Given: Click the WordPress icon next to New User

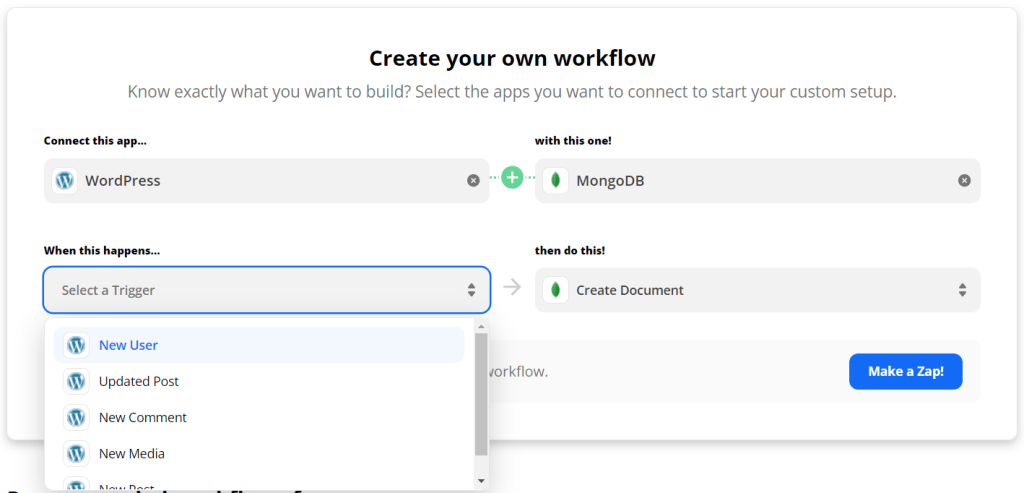Looking at the screenshot, I should pyautogui.click(x=76, y=345).
